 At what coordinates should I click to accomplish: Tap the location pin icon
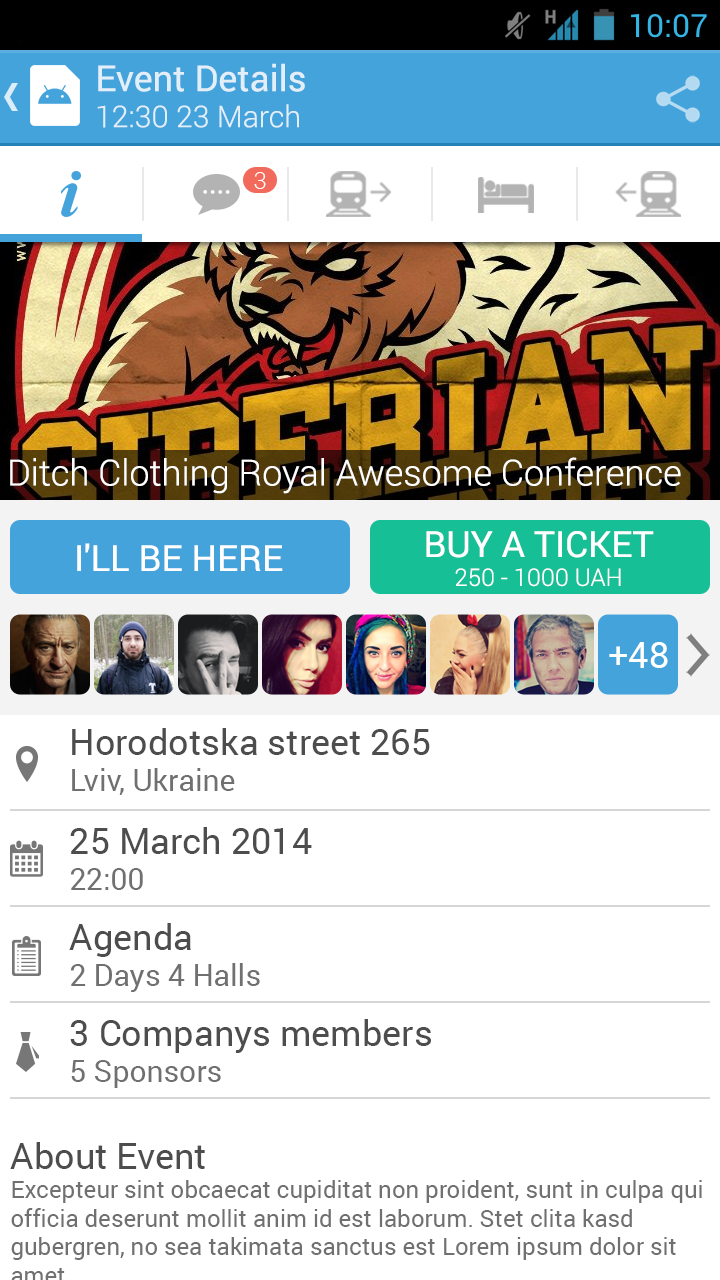(27, 764)
